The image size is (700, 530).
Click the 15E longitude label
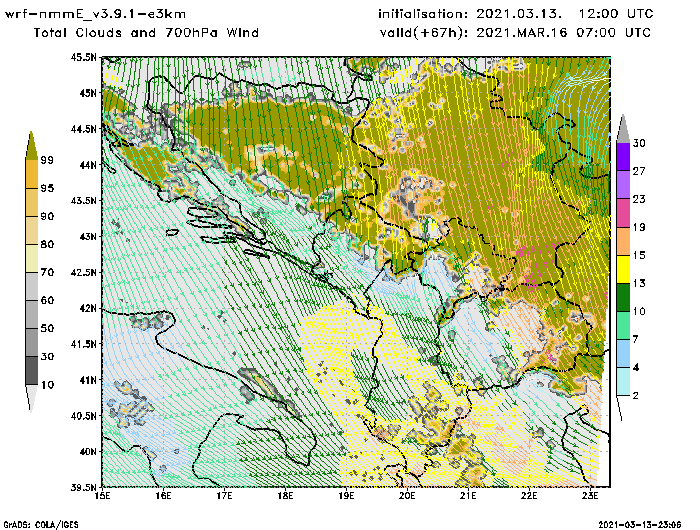(x=103, y=496)
